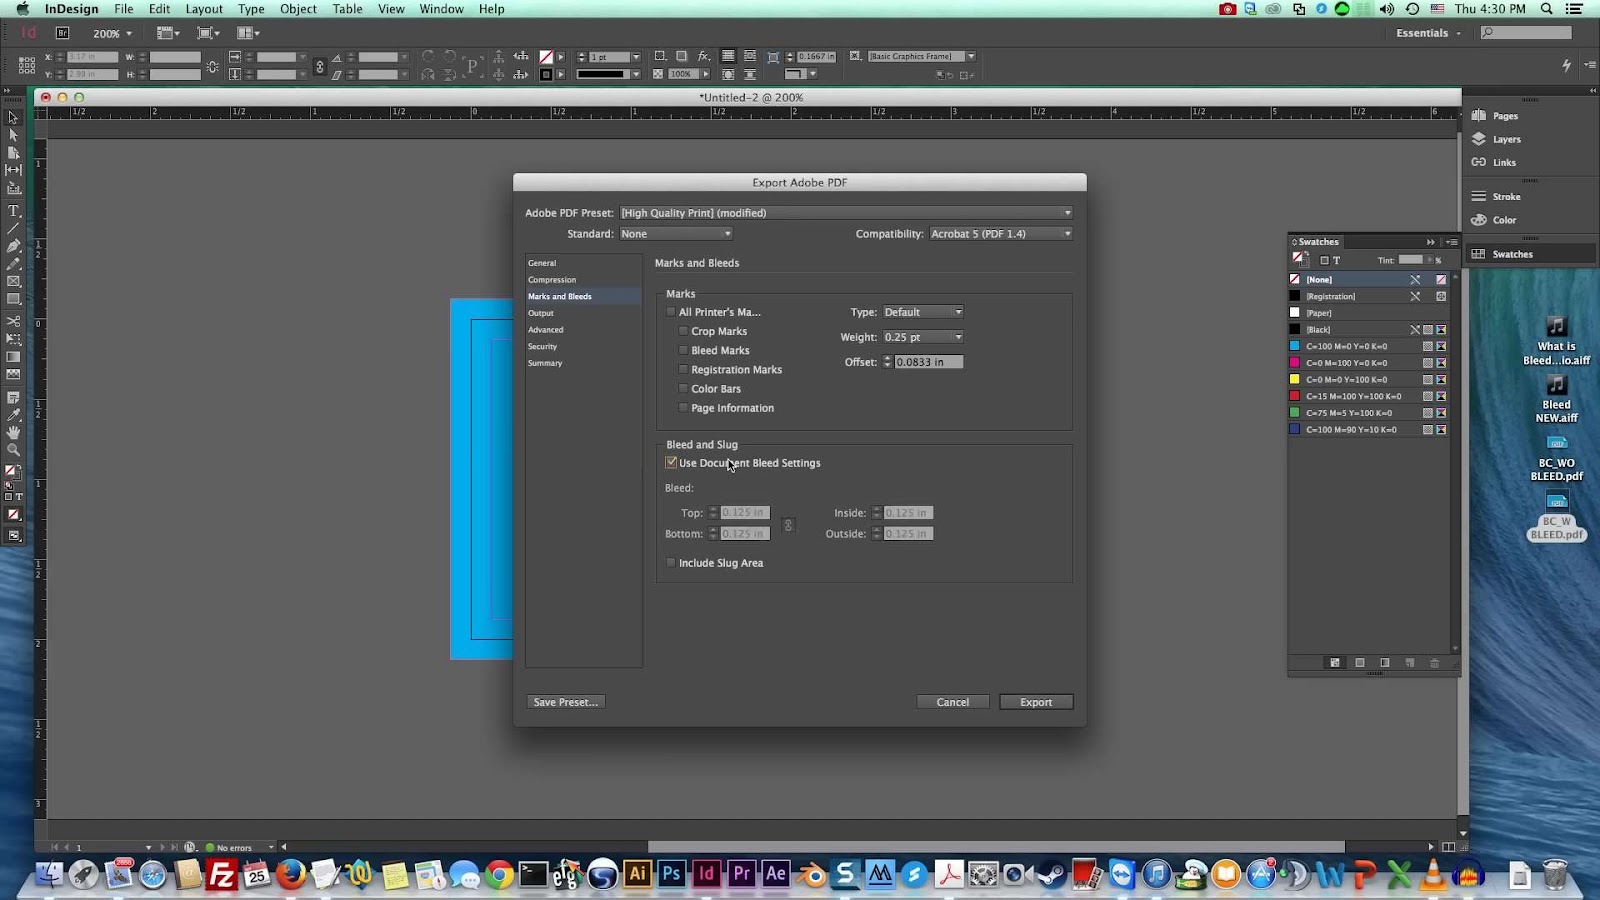Screen dimensions: 1600x900
Task: Click the Export button
Action: (1036, 702)
